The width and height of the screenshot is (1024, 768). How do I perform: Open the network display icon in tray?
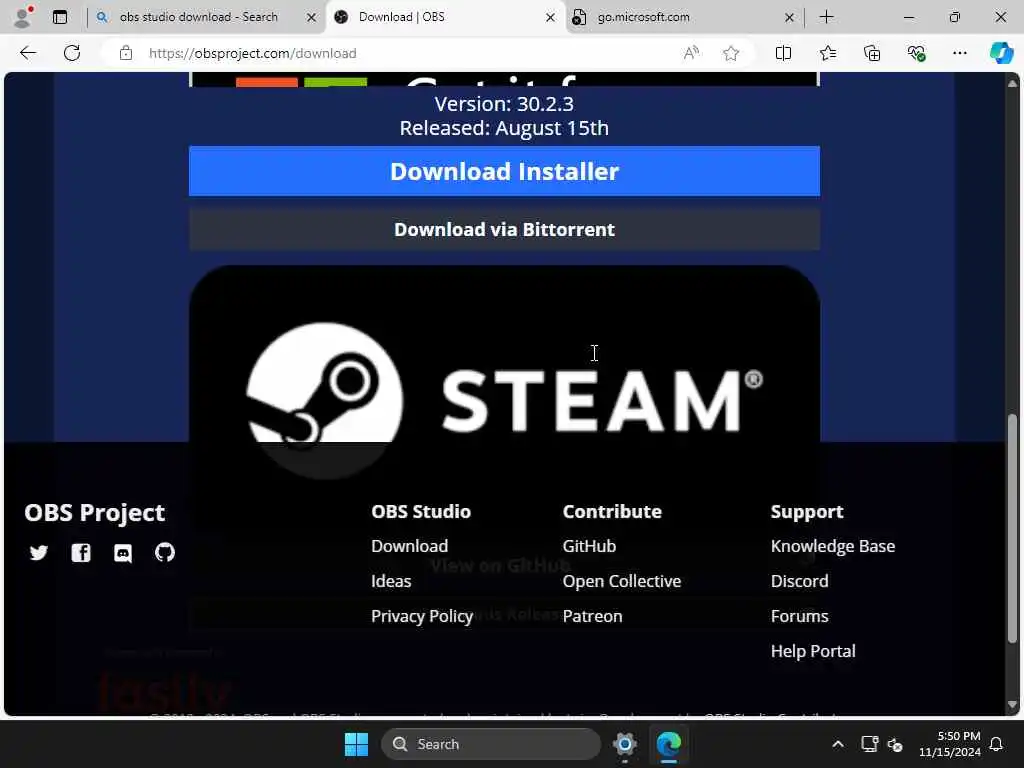pyautogui.click(x=869, y=744)
